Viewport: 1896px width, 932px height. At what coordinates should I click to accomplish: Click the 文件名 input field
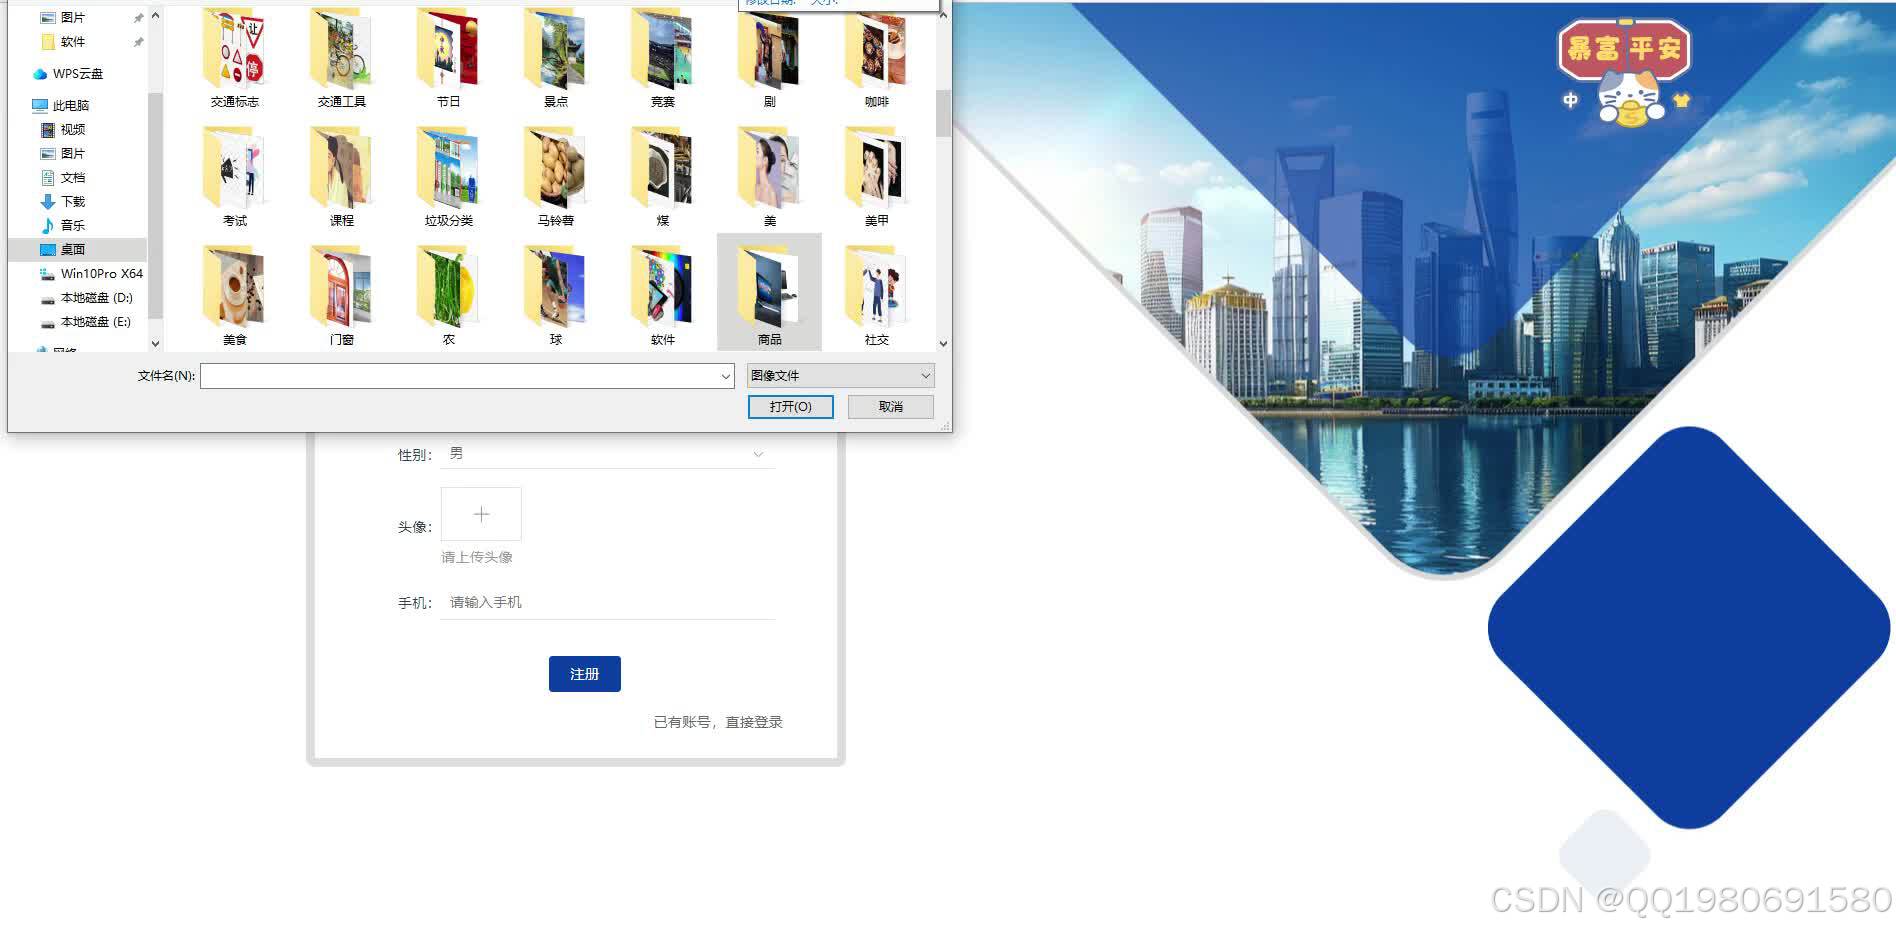point(459,376)
